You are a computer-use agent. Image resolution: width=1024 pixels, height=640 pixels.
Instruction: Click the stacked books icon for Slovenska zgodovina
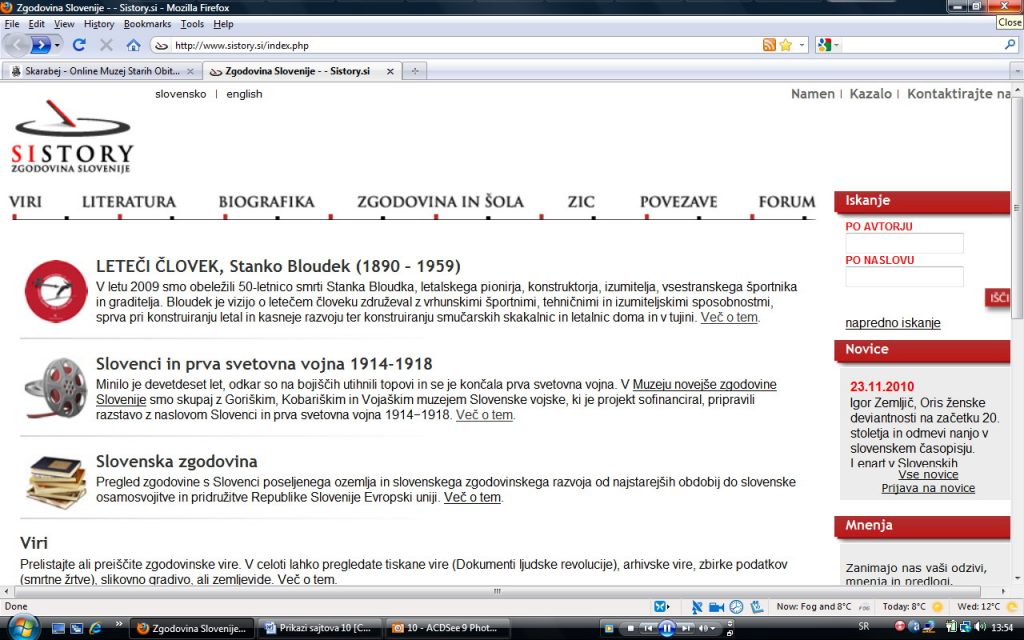click(56, 479)
